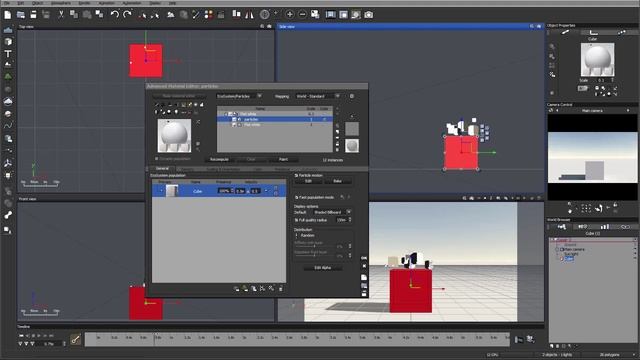The width and height of the screenshot is (640, 360).
Task: Click the third World Browser tab icon
Action: [604, 227]
